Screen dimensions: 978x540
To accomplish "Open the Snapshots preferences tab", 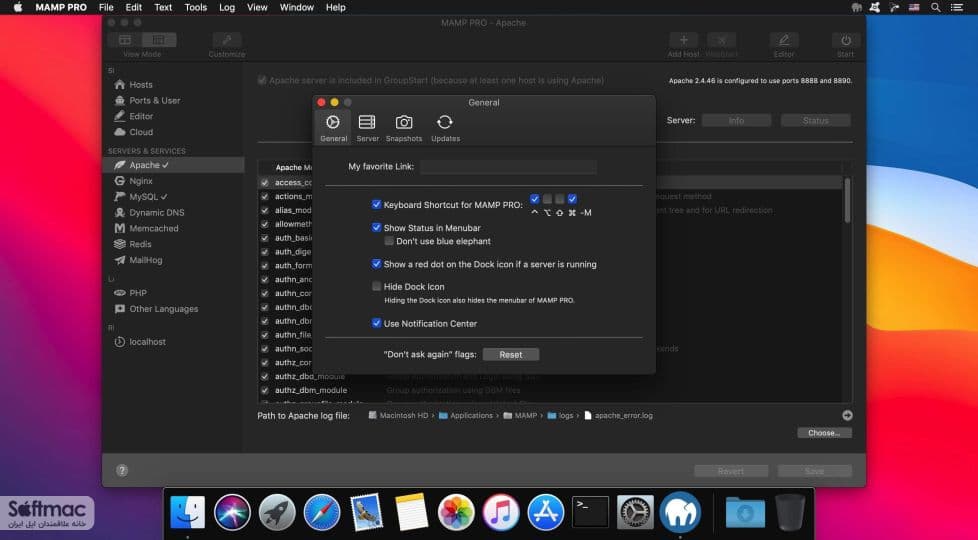I will pos(404,128).
